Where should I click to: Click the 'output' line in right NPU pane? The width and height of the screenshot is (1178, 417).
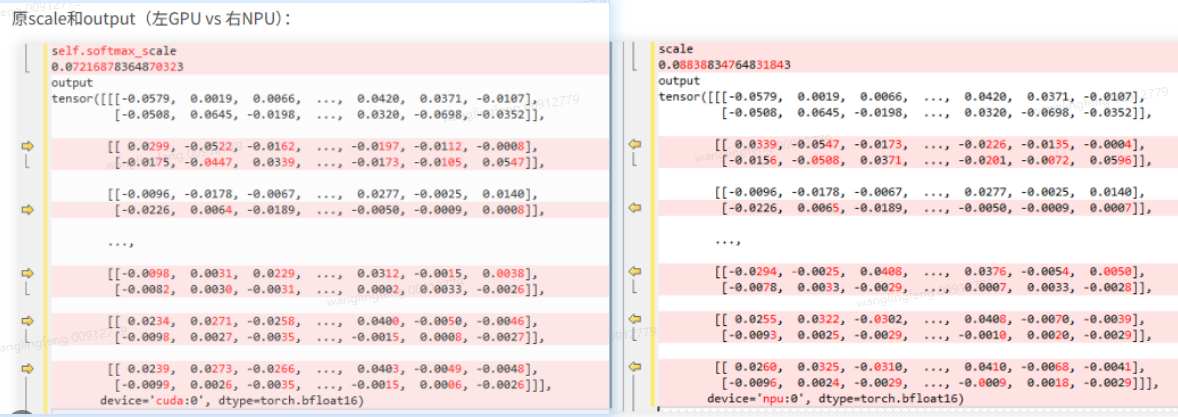pos(678,80)
